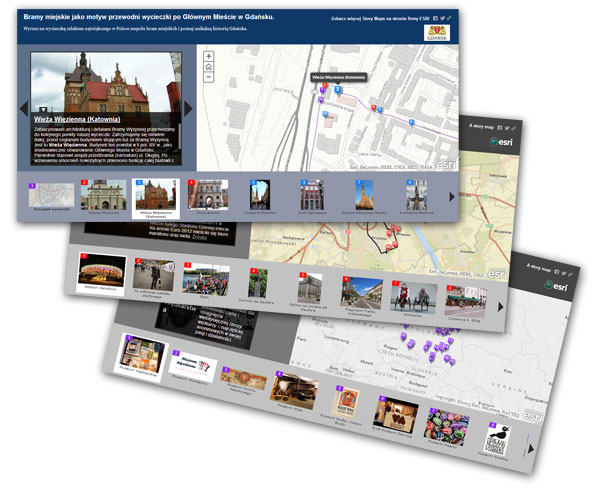Viewport: 600px width, 497px height.
Task: Click esri logo in museums story map header
Action: pyautogui.click(x=557, y=286)
